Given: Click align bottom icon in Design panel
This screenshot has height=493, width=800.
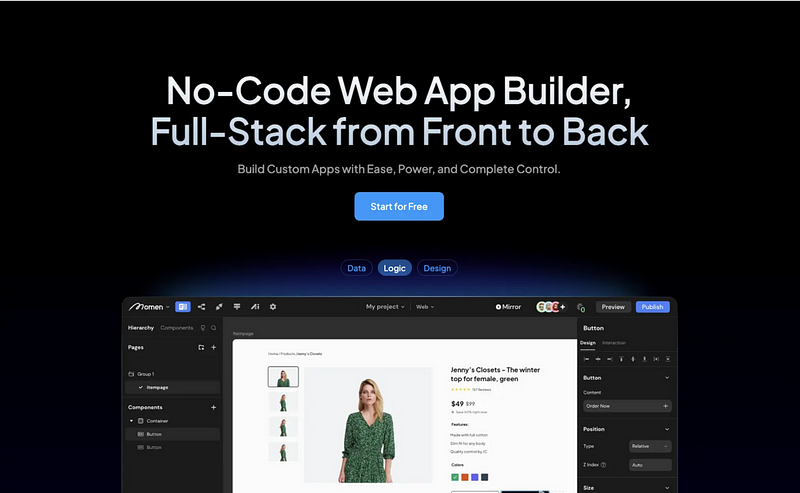Looking at the screenshot, I should [644, 359].
